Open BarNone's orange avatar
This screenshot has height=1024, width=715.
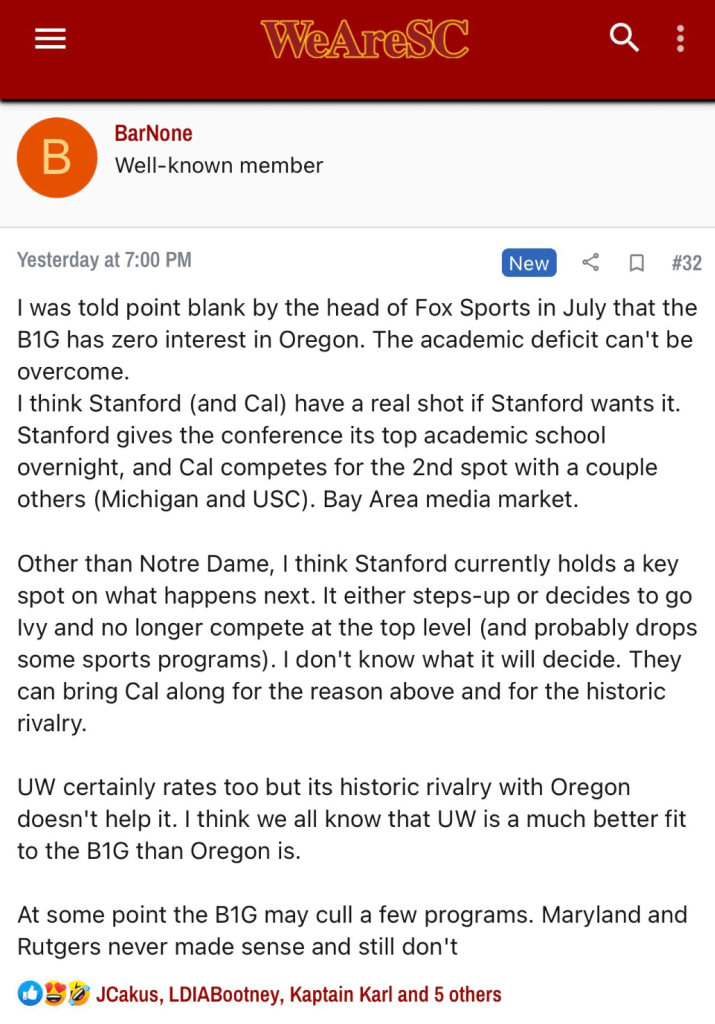pos(57,158)
